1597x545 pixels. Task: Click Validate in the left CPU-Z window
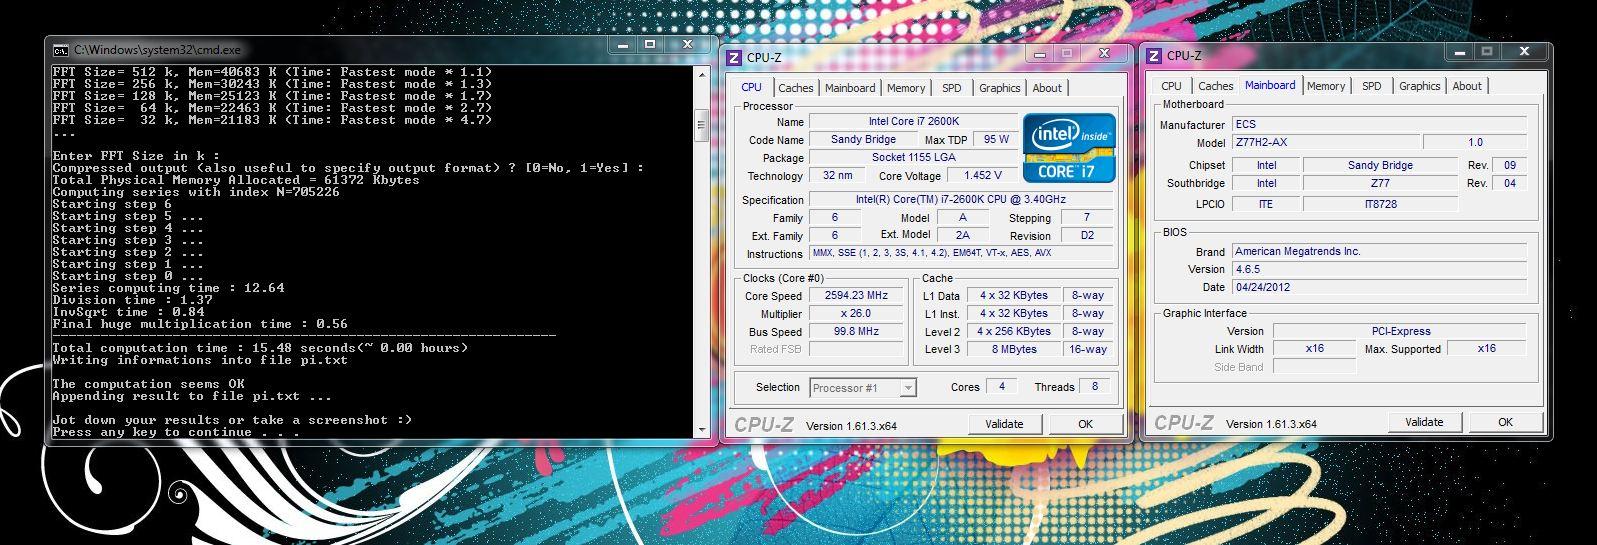1004,424
